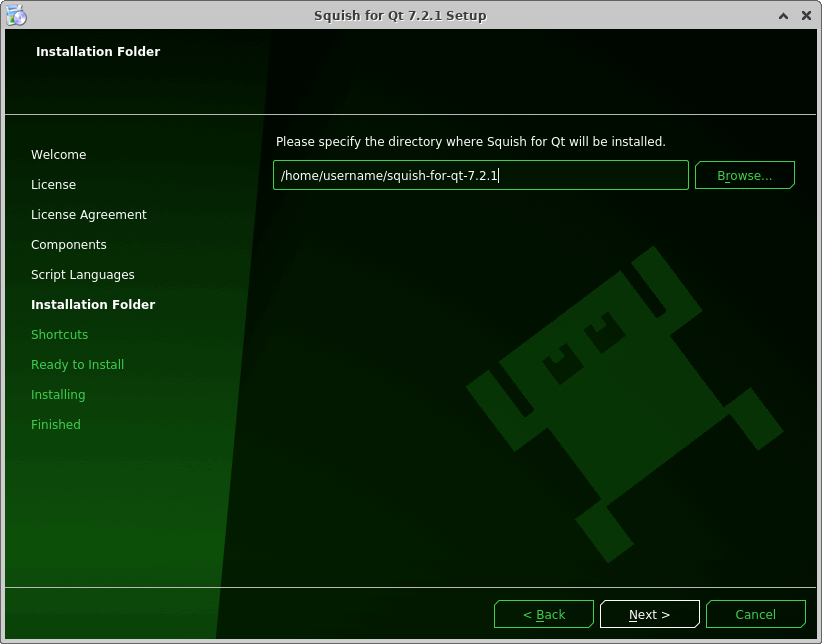The height and width of the screenshot is (644, 822).
Task: Click the Ready to Install step
Action: coord(77,365)
